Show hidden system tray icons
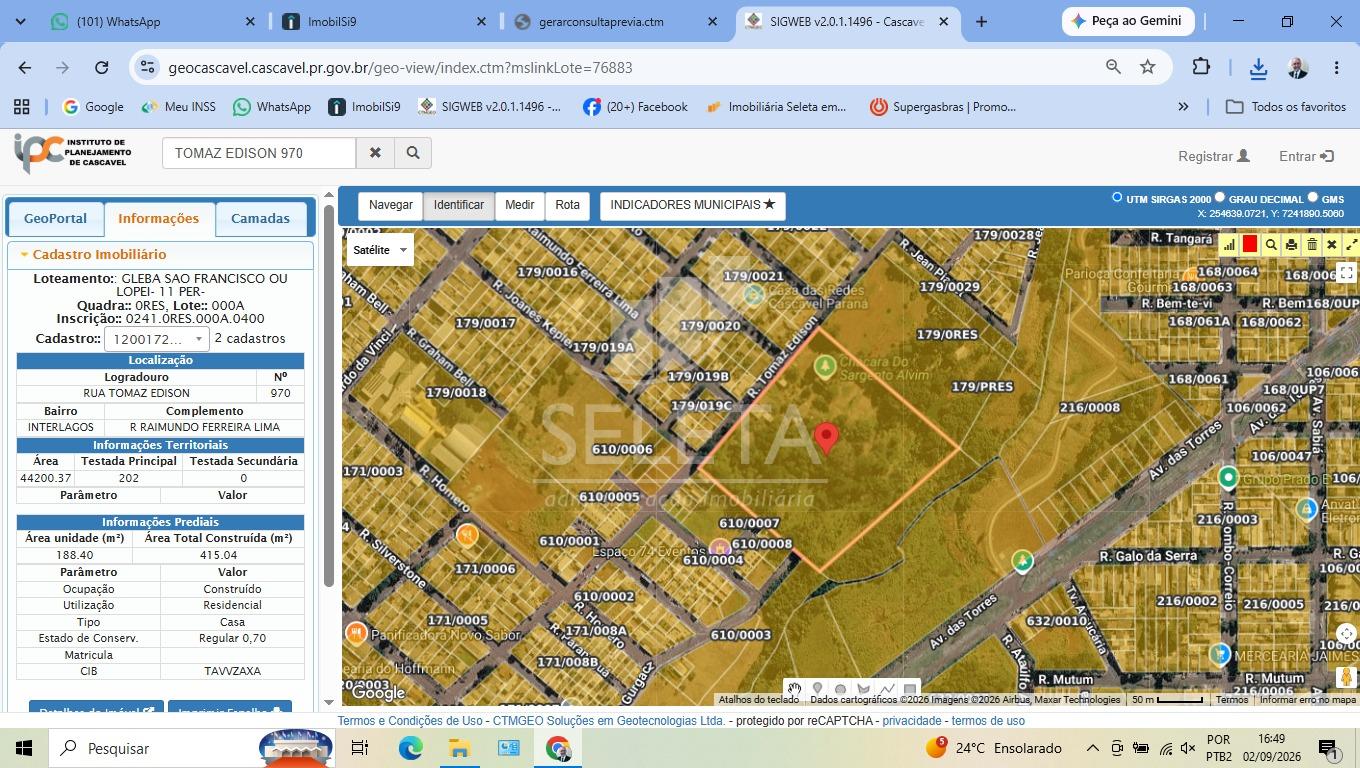The width and height of the screenshot is (1360, 768). pyautogui.click(x=1092, y=748)
